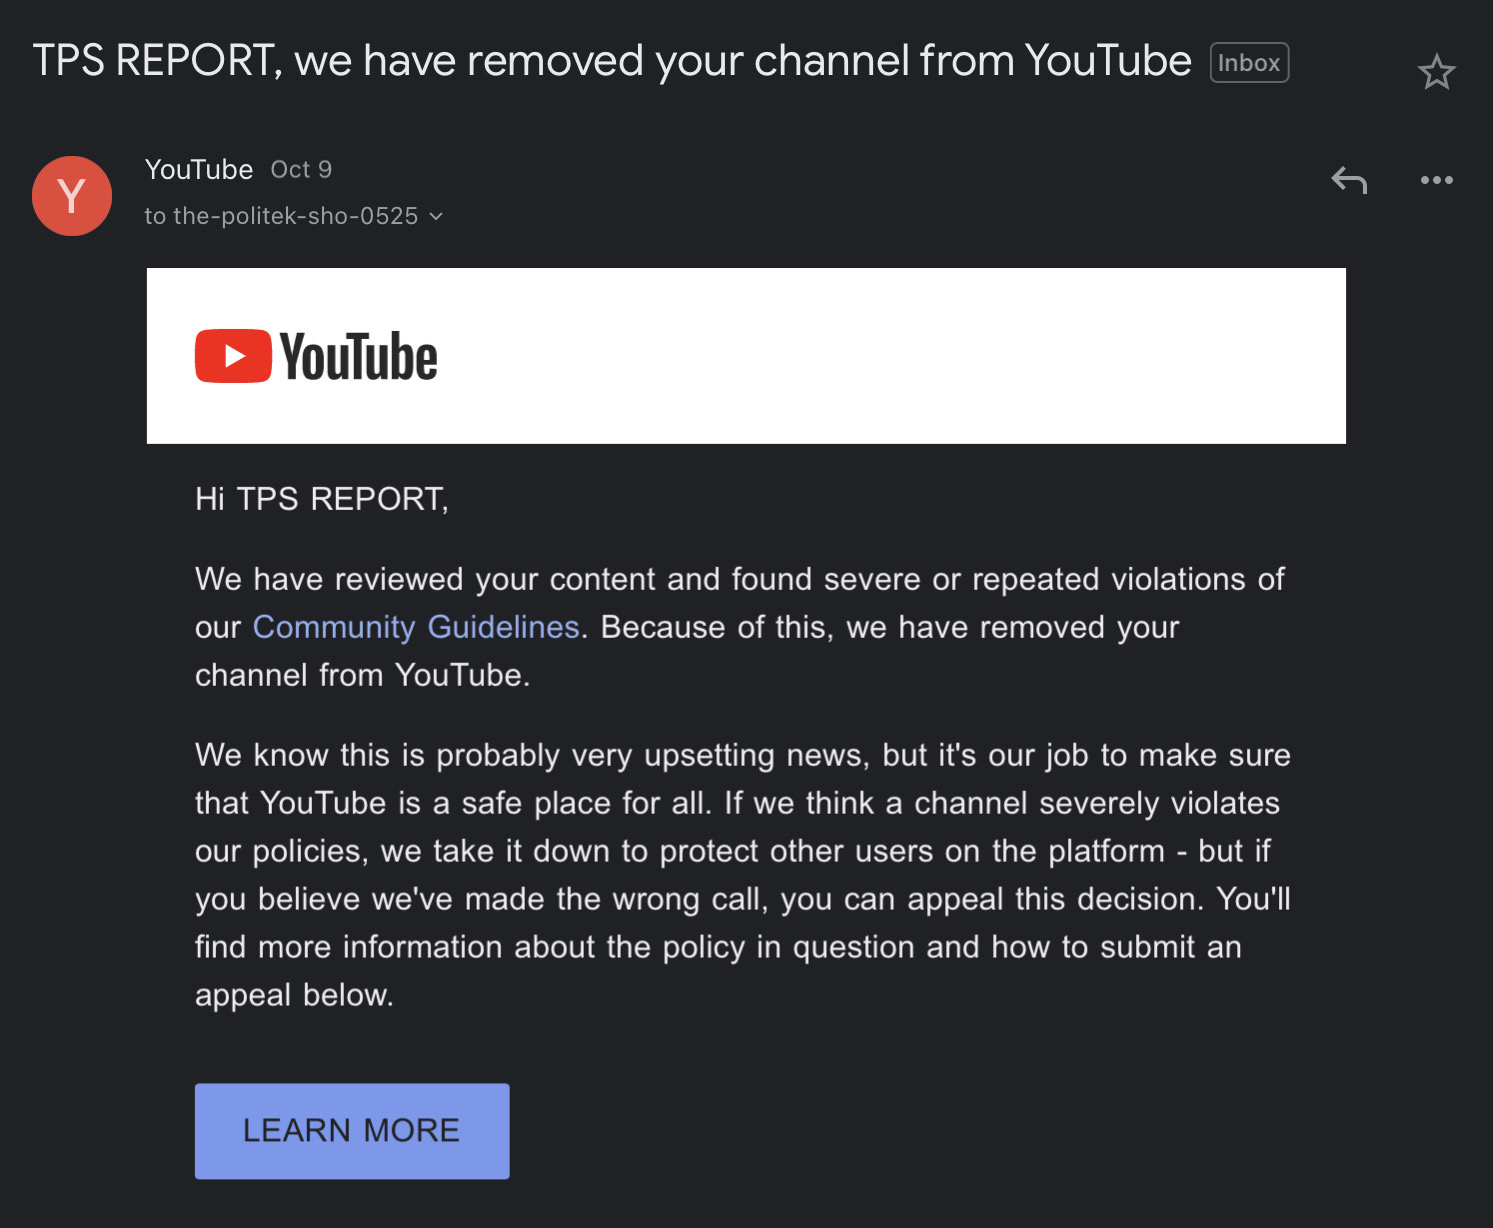Click the recipient text to the-politek-sho-0525
Screen dimensions: 1493x1228
[281, 216]
